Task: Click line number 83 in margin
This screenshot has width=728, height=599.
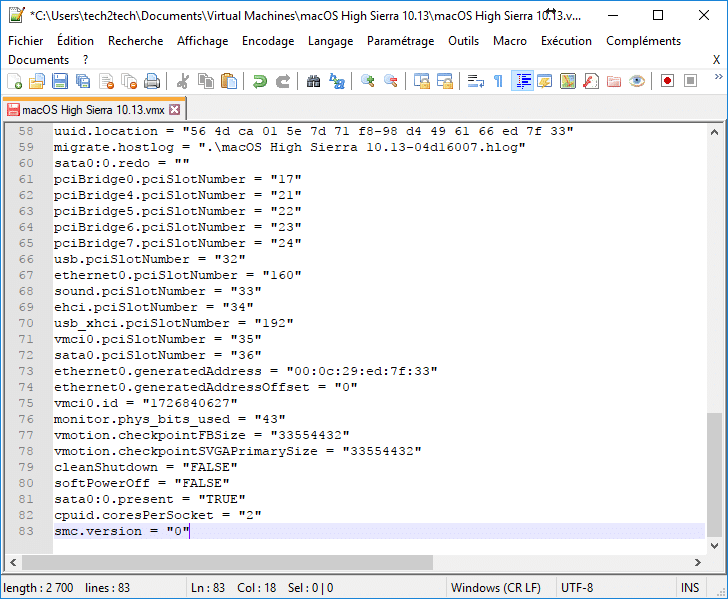Action: click(26, 531)
